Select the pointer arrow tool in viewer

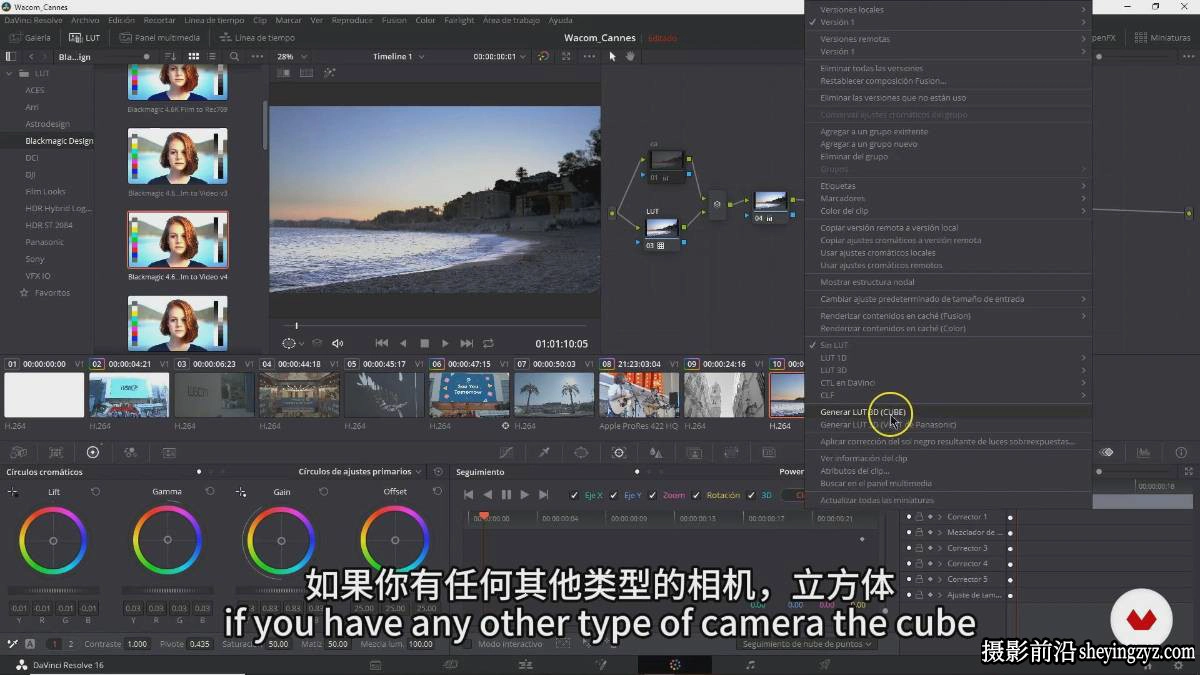point(613,57)
